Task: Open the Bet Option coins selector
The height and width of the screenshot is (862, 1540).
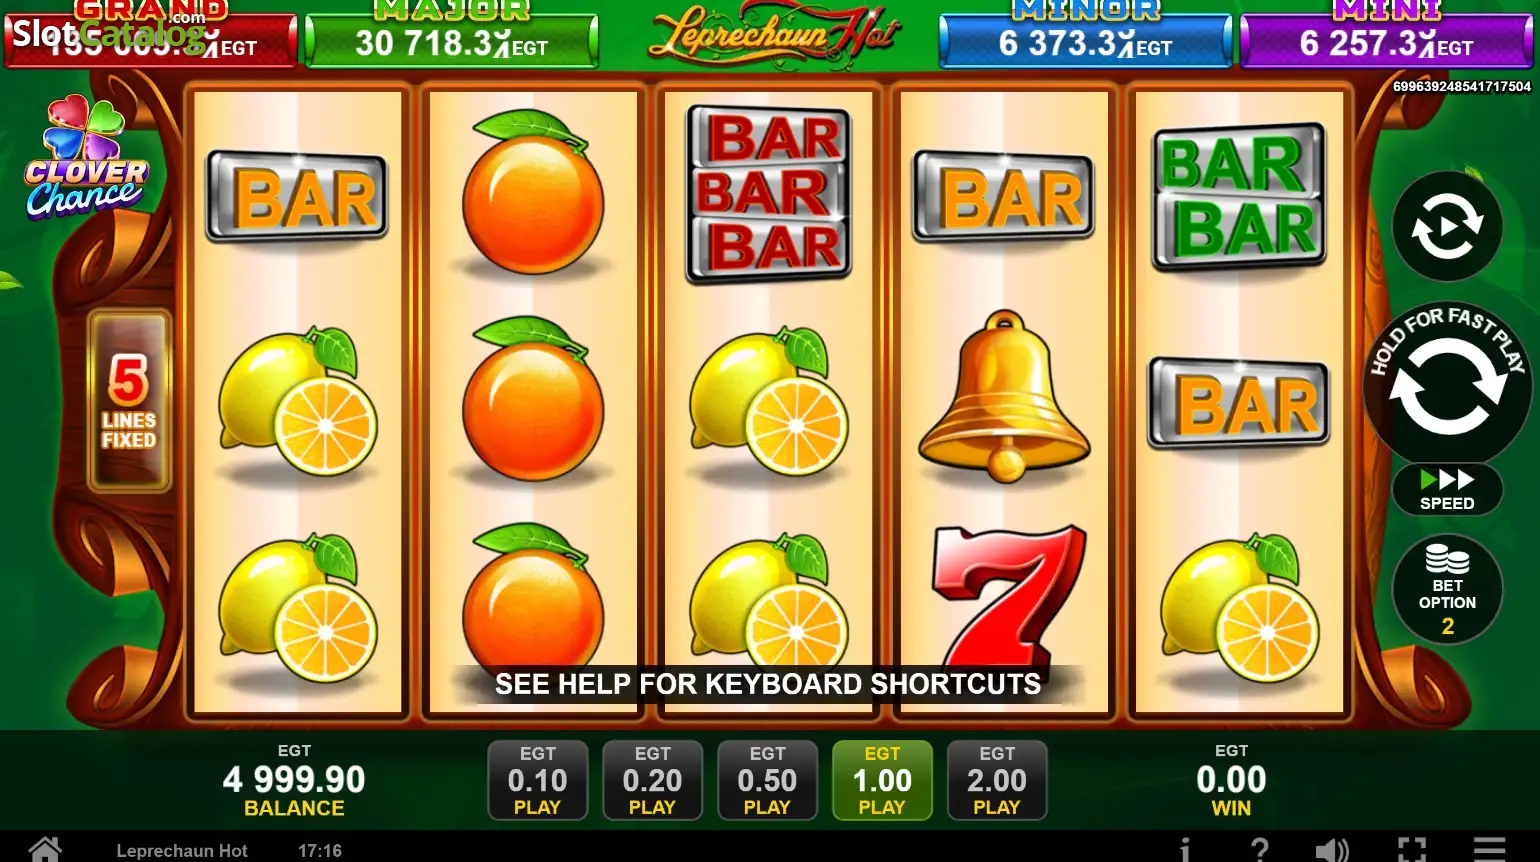Action: pyautogui.click(x=1447, y=590)
